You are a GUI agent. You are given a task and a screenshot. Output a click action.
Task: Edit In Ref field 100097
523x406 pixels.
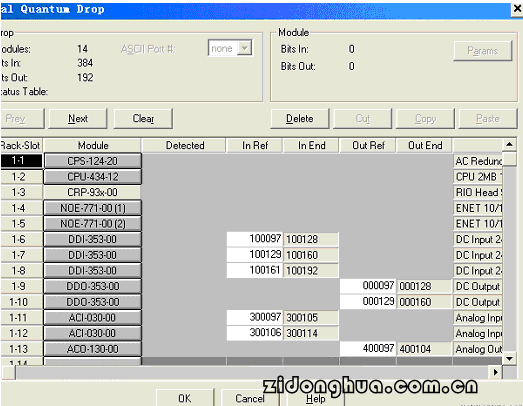[255, 239]
